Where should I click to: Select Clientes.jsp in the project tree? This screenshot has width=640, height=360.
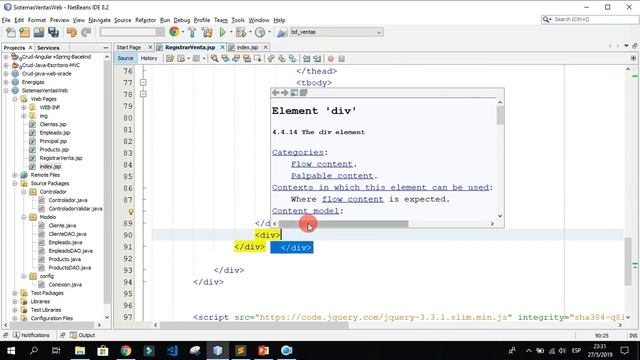53,124
